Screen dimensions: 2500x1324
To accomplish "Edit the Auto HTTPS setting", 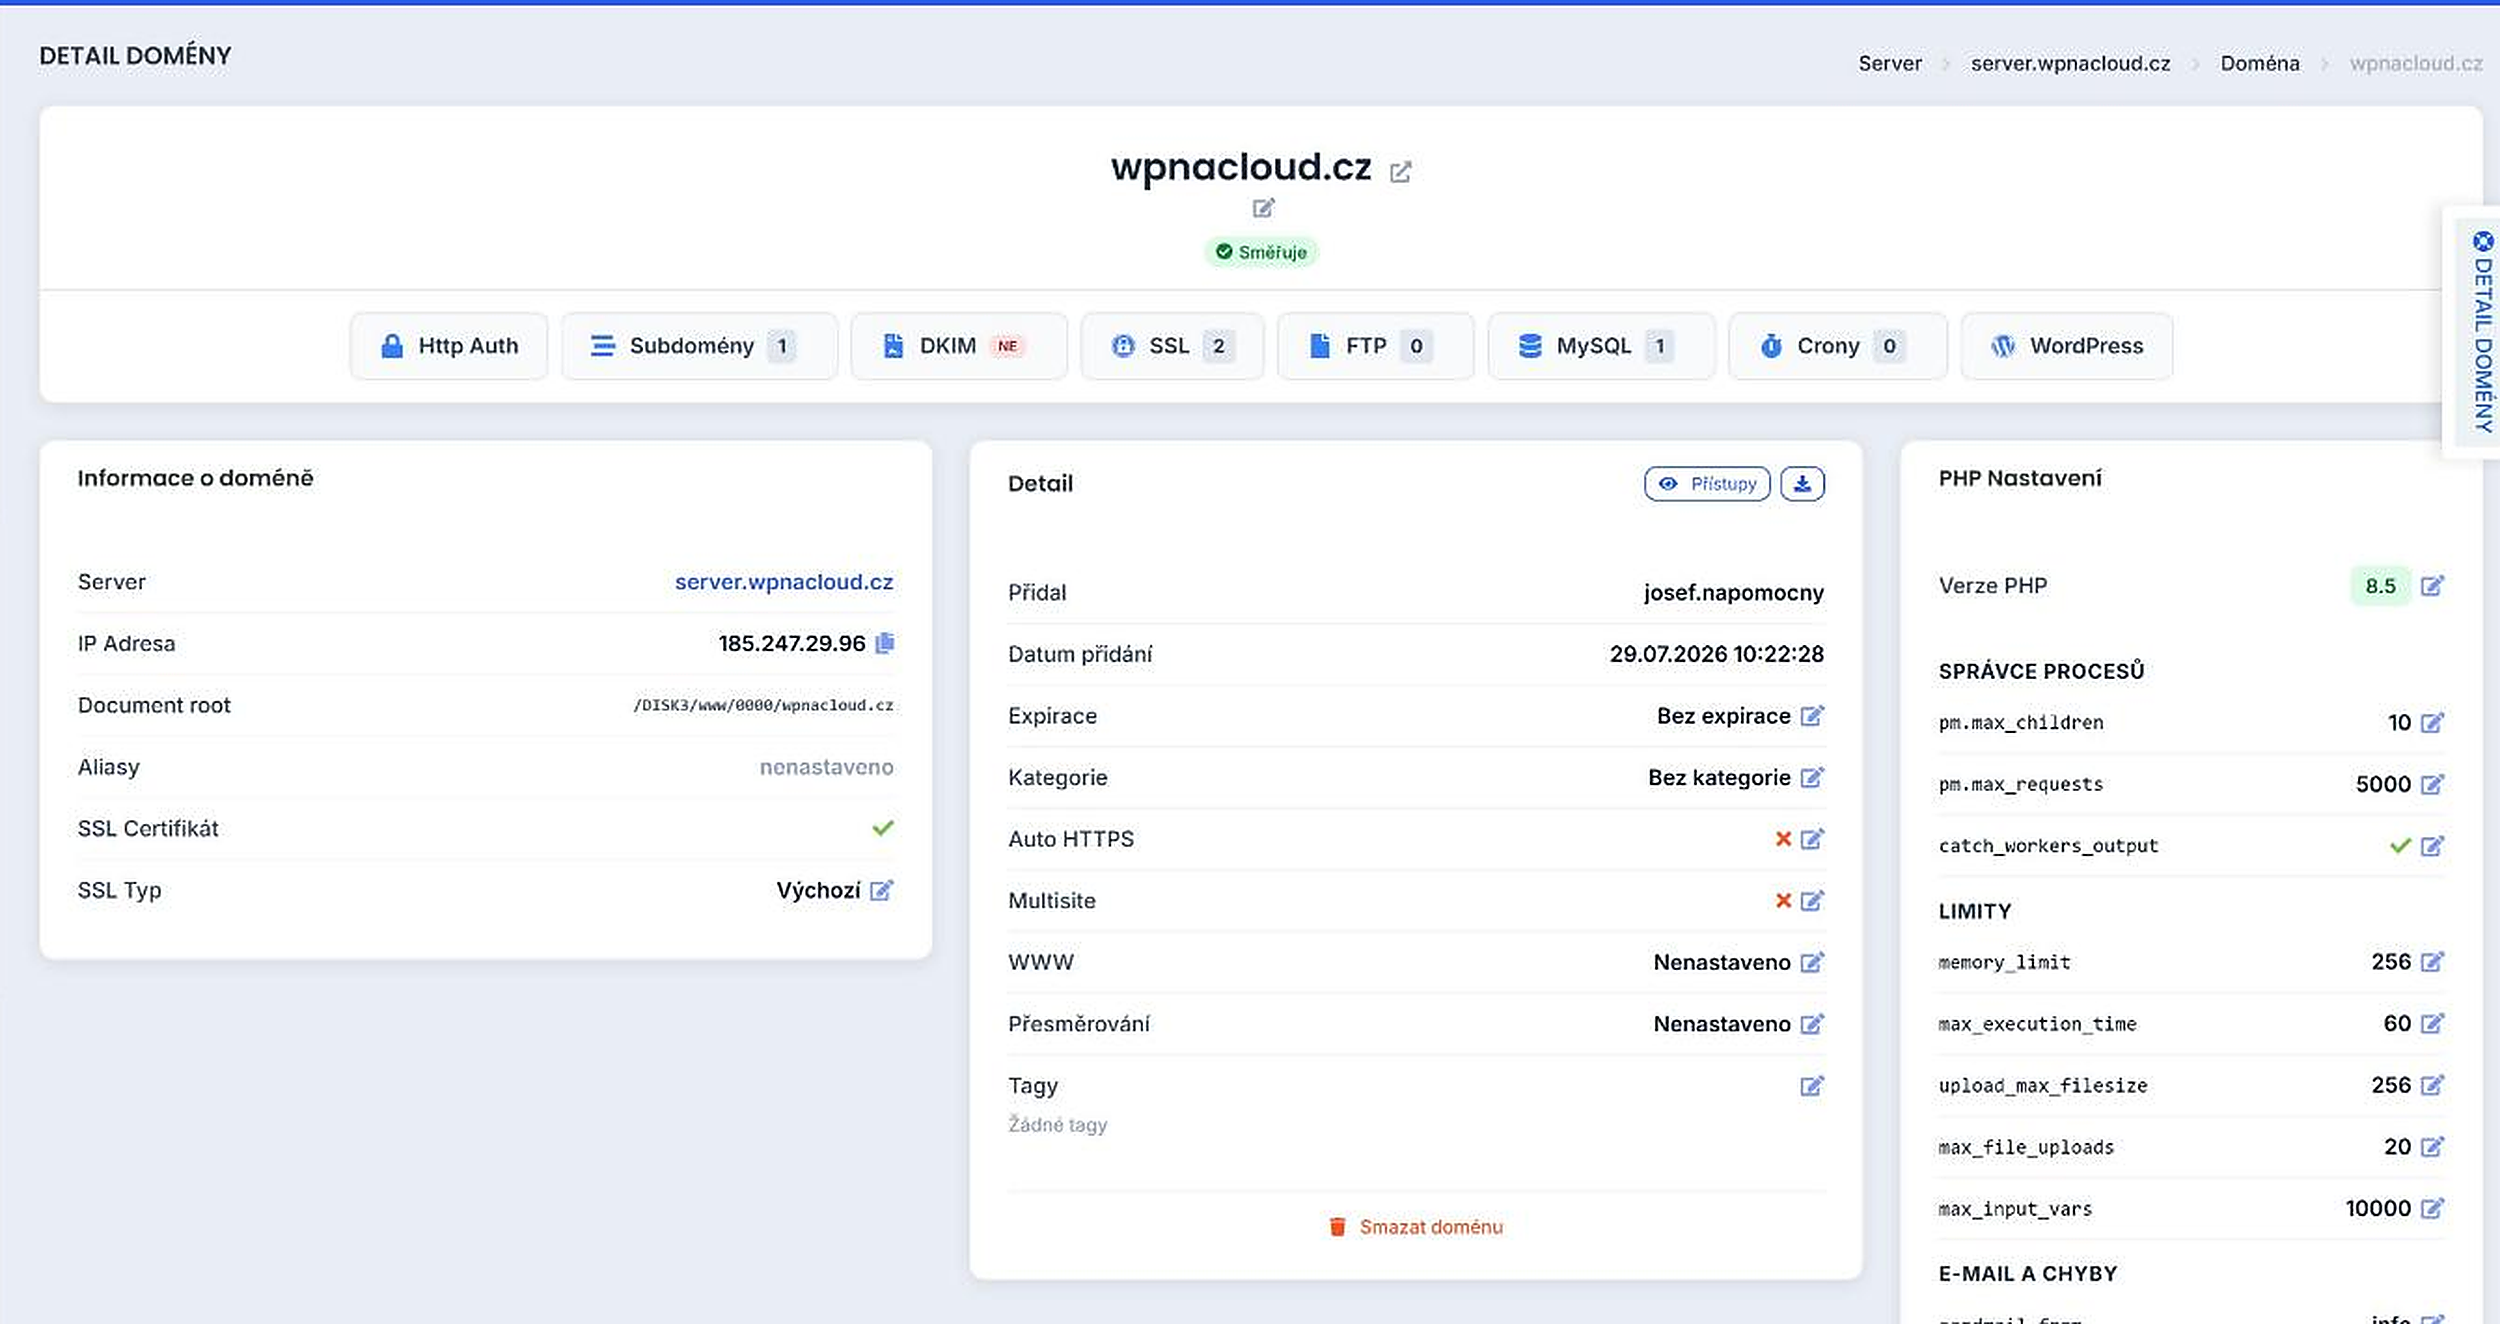I will click(1812, 839).
